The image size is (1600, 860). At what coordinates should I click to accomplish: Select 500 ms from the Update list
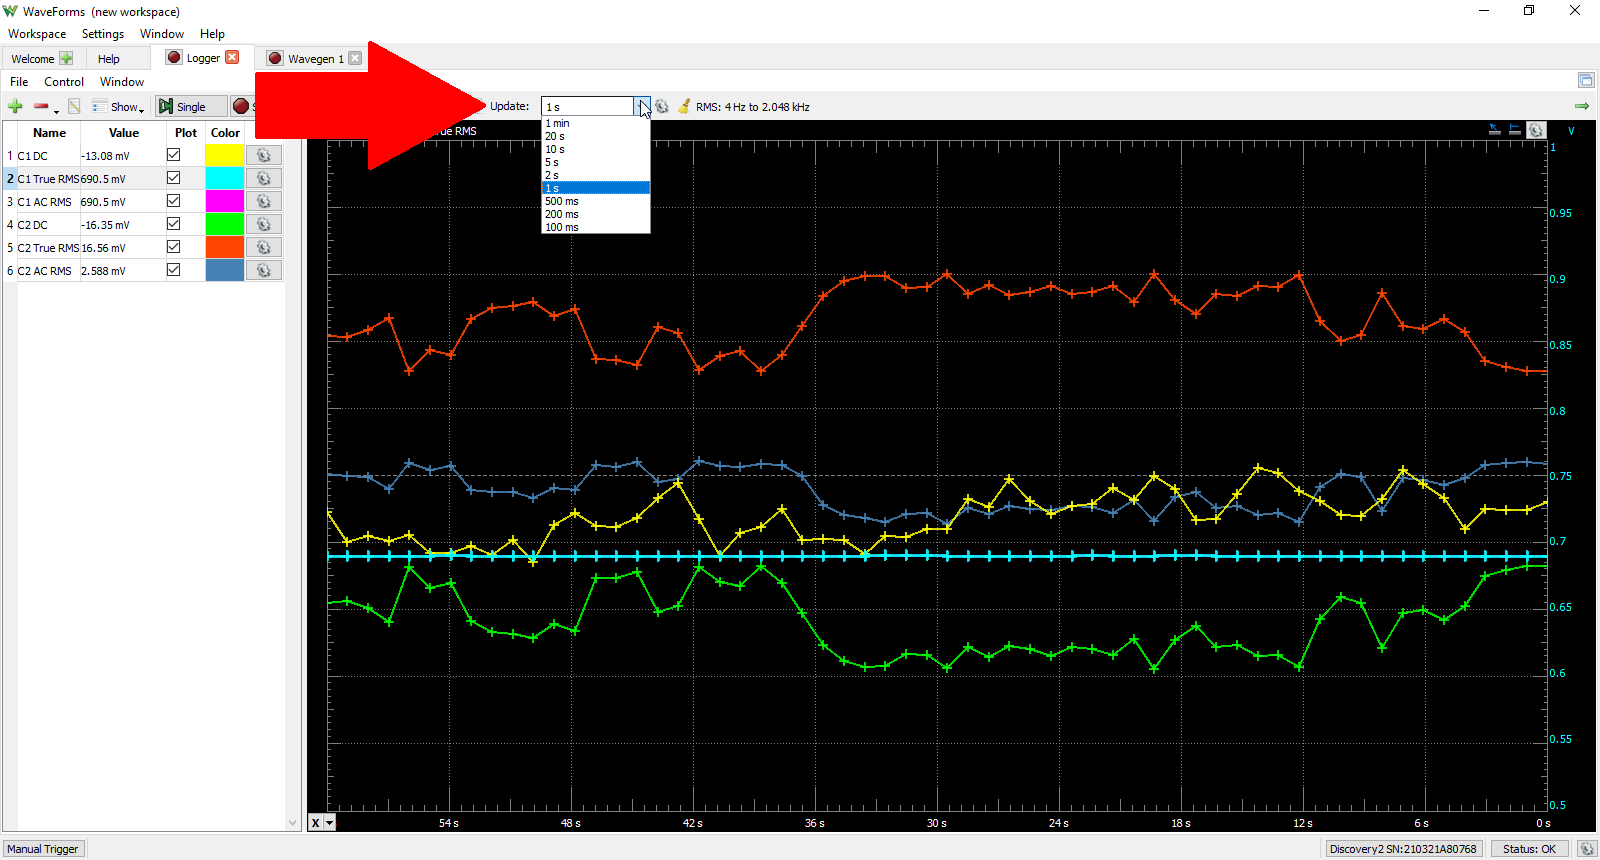click(x=562, y=201)
